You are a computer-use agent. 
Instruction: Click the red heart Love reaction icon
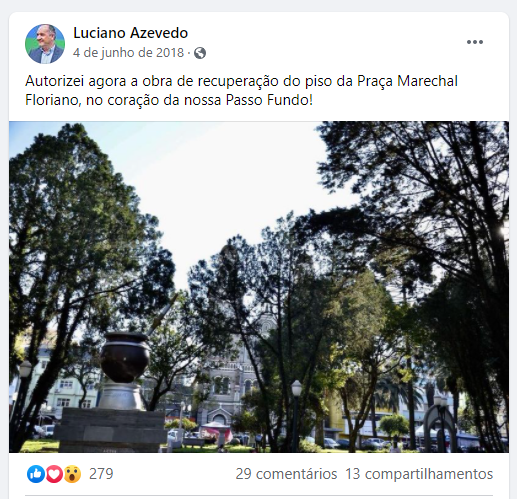[54, 474]
